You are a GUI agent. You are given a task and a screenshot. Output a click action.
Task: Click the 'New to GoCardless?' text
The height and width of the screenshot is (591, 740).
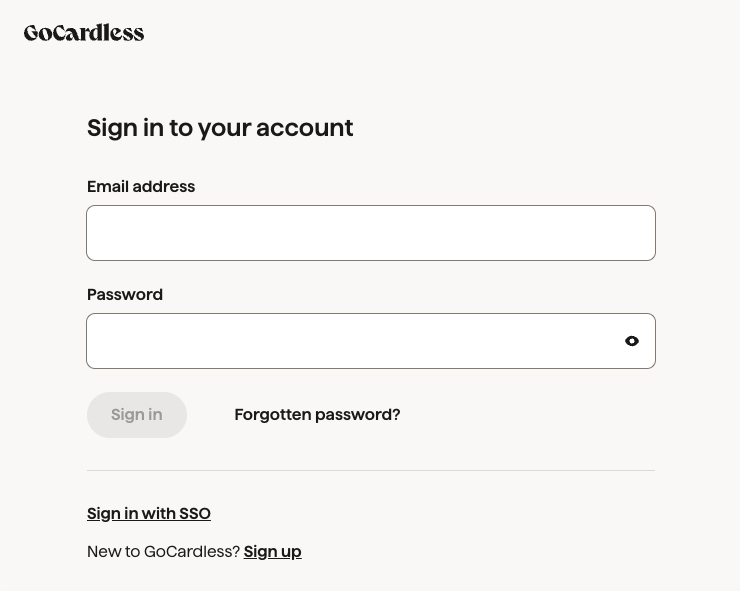coord(164,551)
